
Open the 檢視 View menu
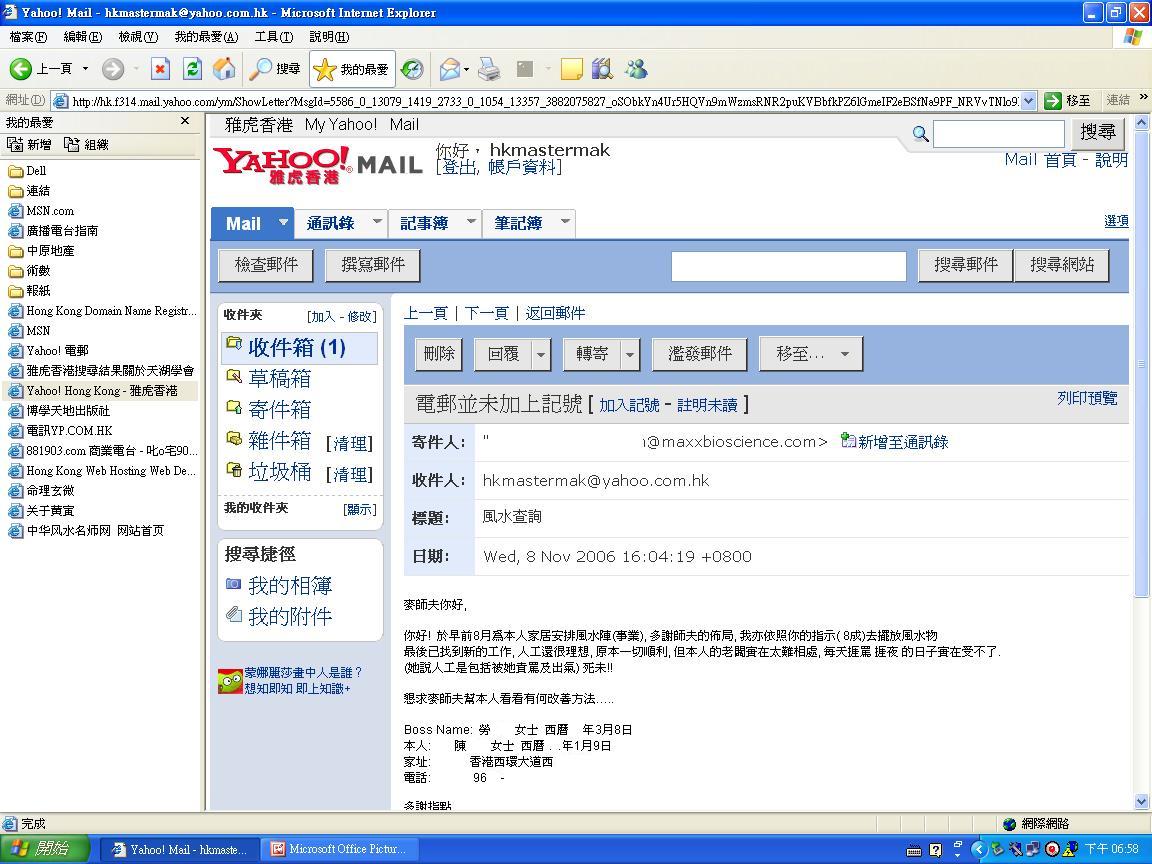(x=138, y=37)
